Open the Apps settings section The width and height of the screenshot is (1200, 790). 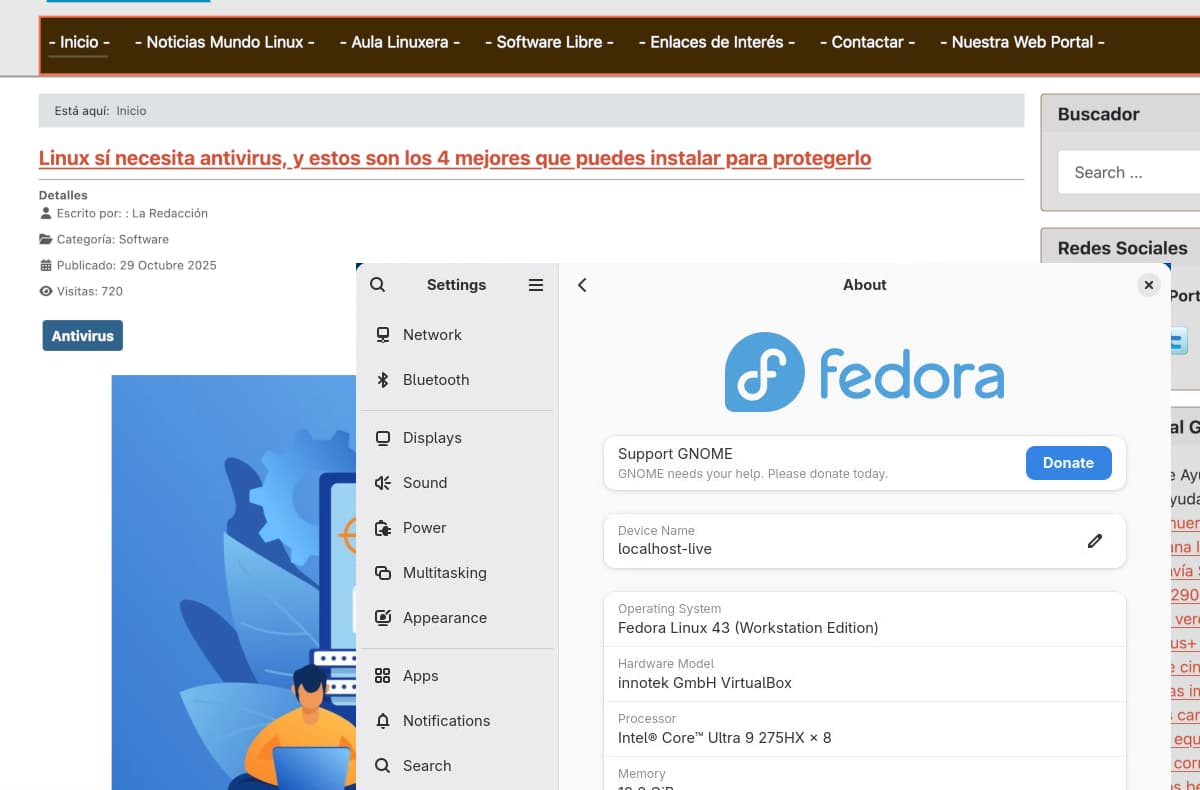tap(420, 676)
